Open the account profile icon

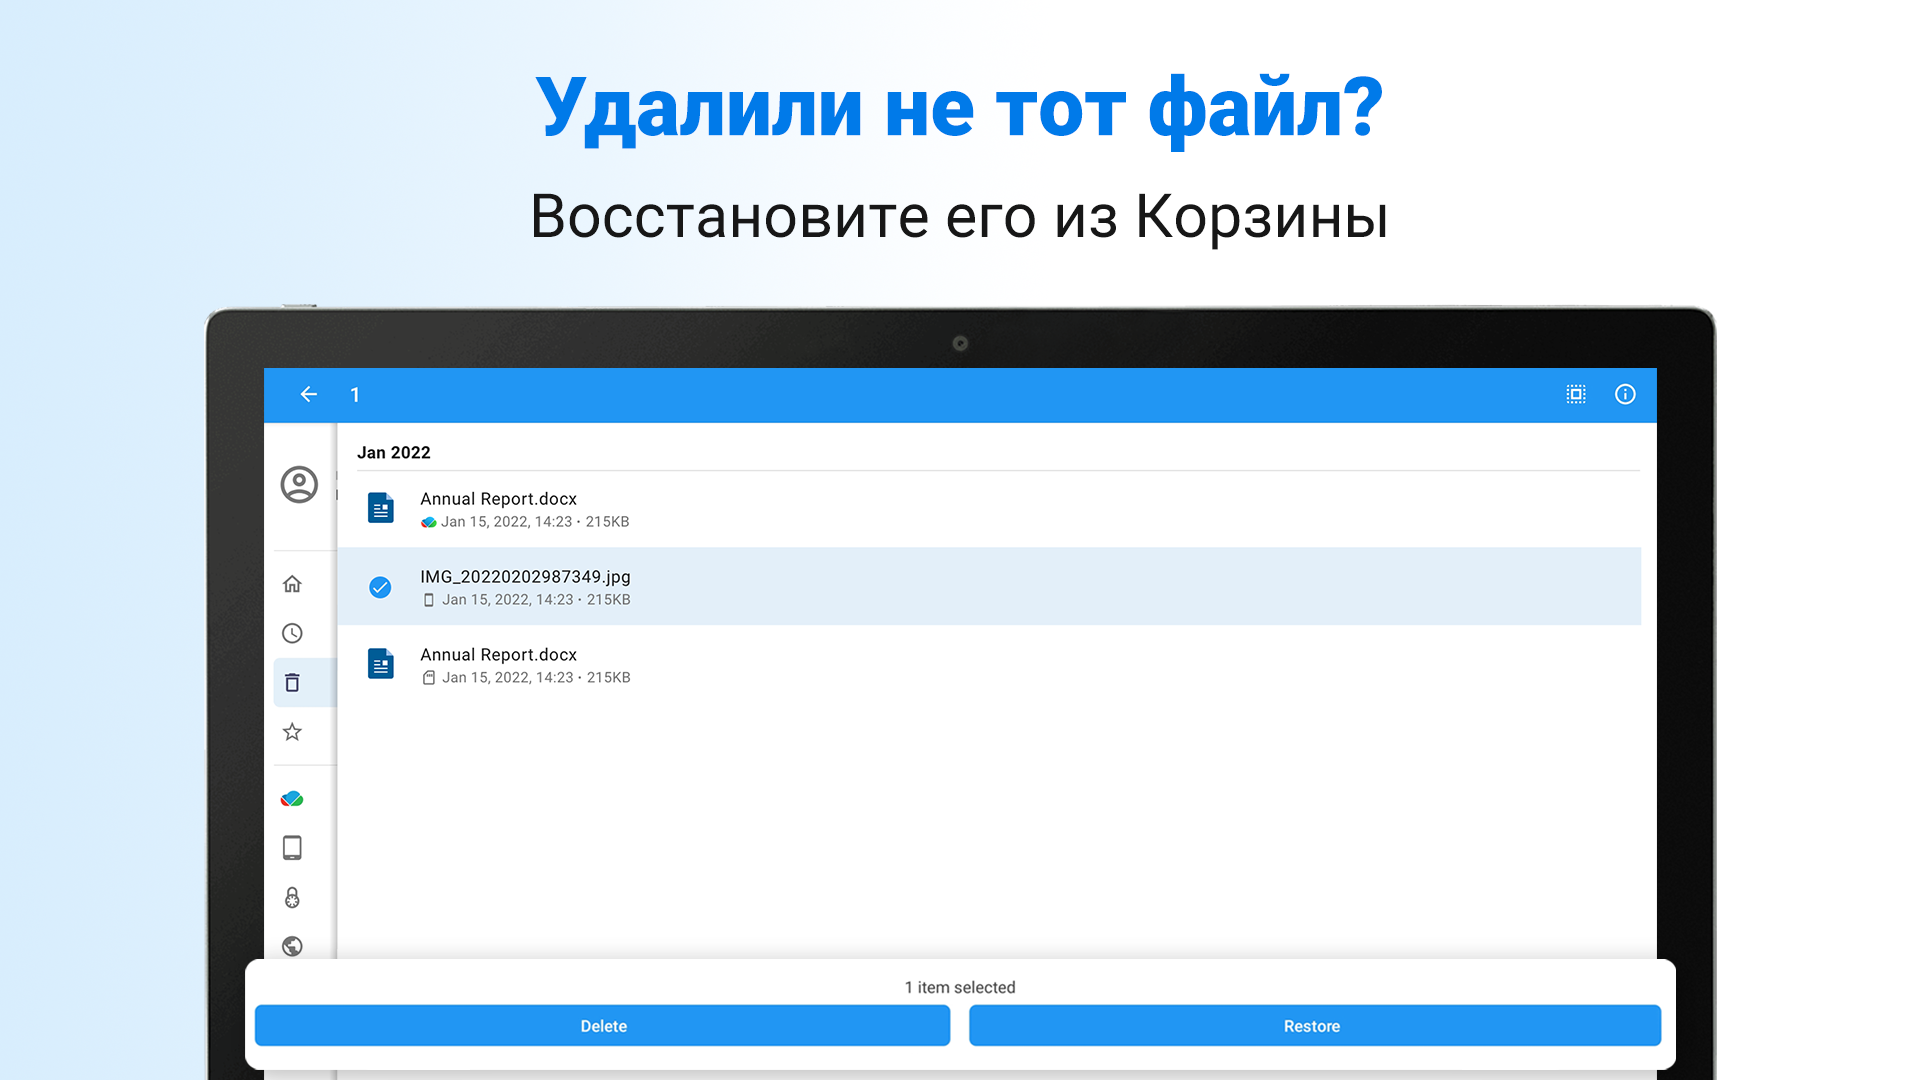point(299,485)
